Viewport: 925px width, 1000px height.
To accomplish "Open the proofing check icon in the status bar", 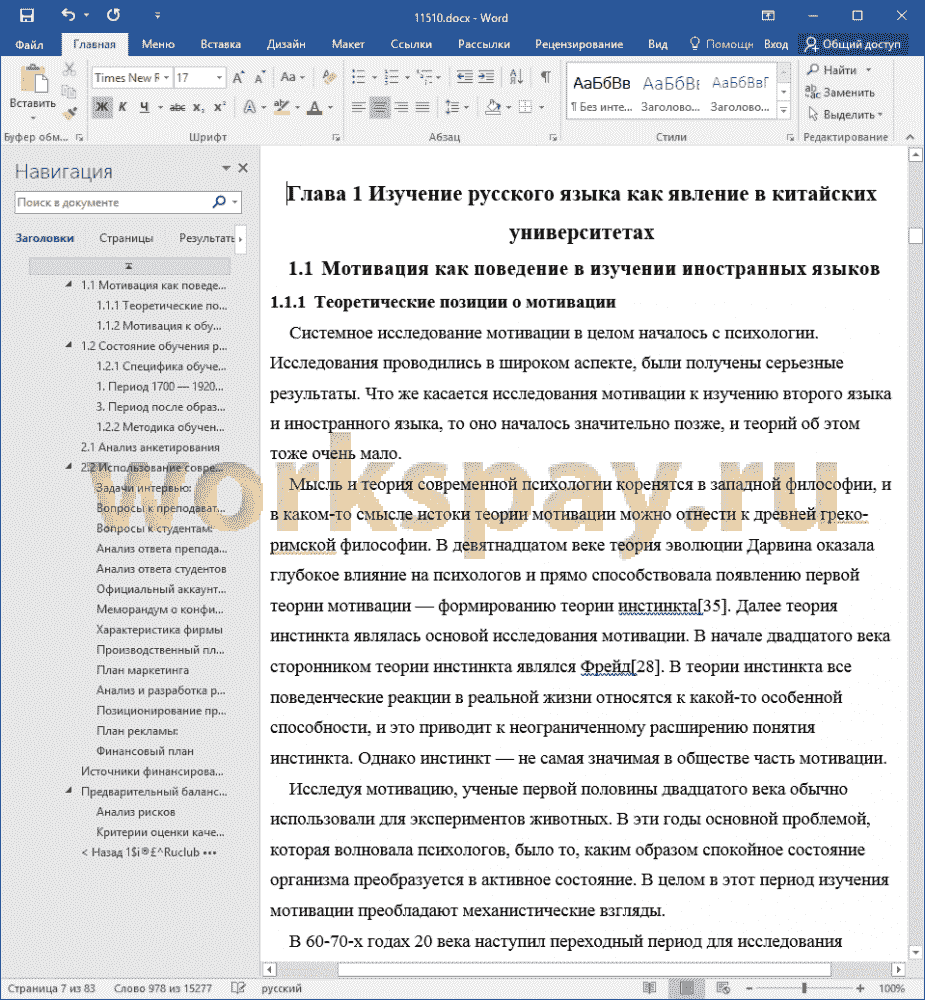I will 238,988.
